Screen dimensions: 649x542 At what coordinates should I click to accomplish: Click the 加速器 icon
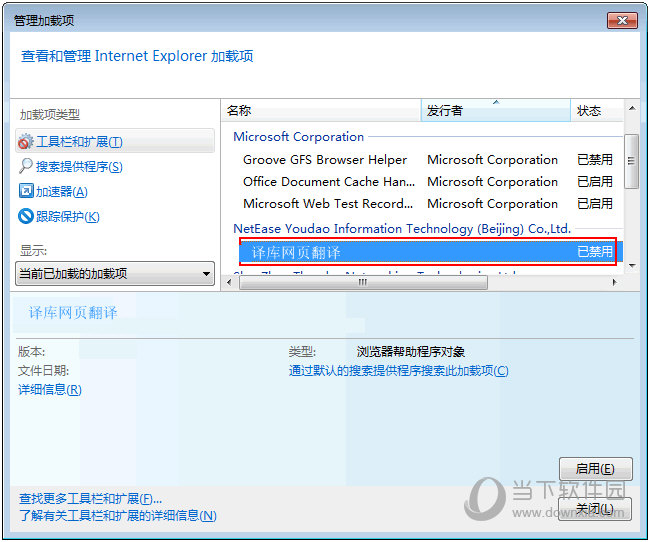click(x=26, y=191)
